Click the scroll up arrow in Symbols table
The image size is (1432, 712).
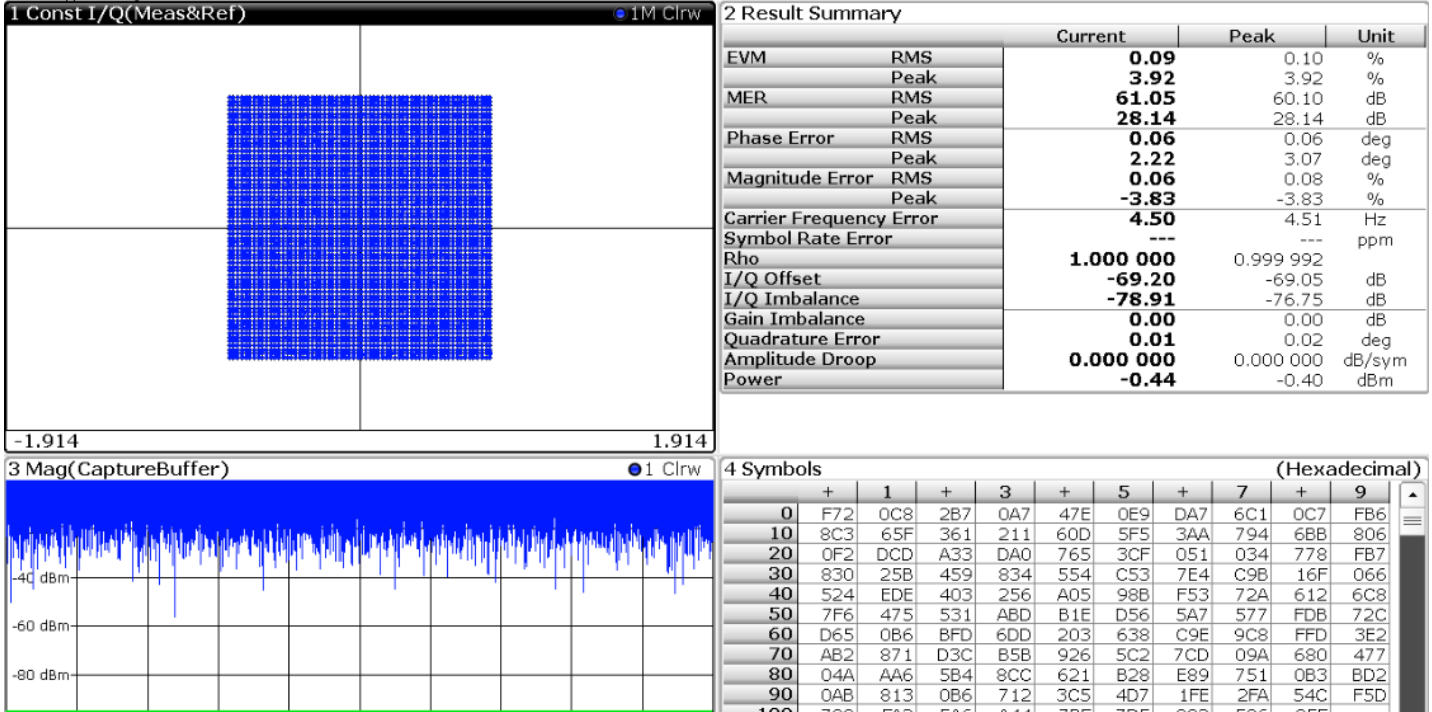pyautogui.click(x=1411, y=494)
